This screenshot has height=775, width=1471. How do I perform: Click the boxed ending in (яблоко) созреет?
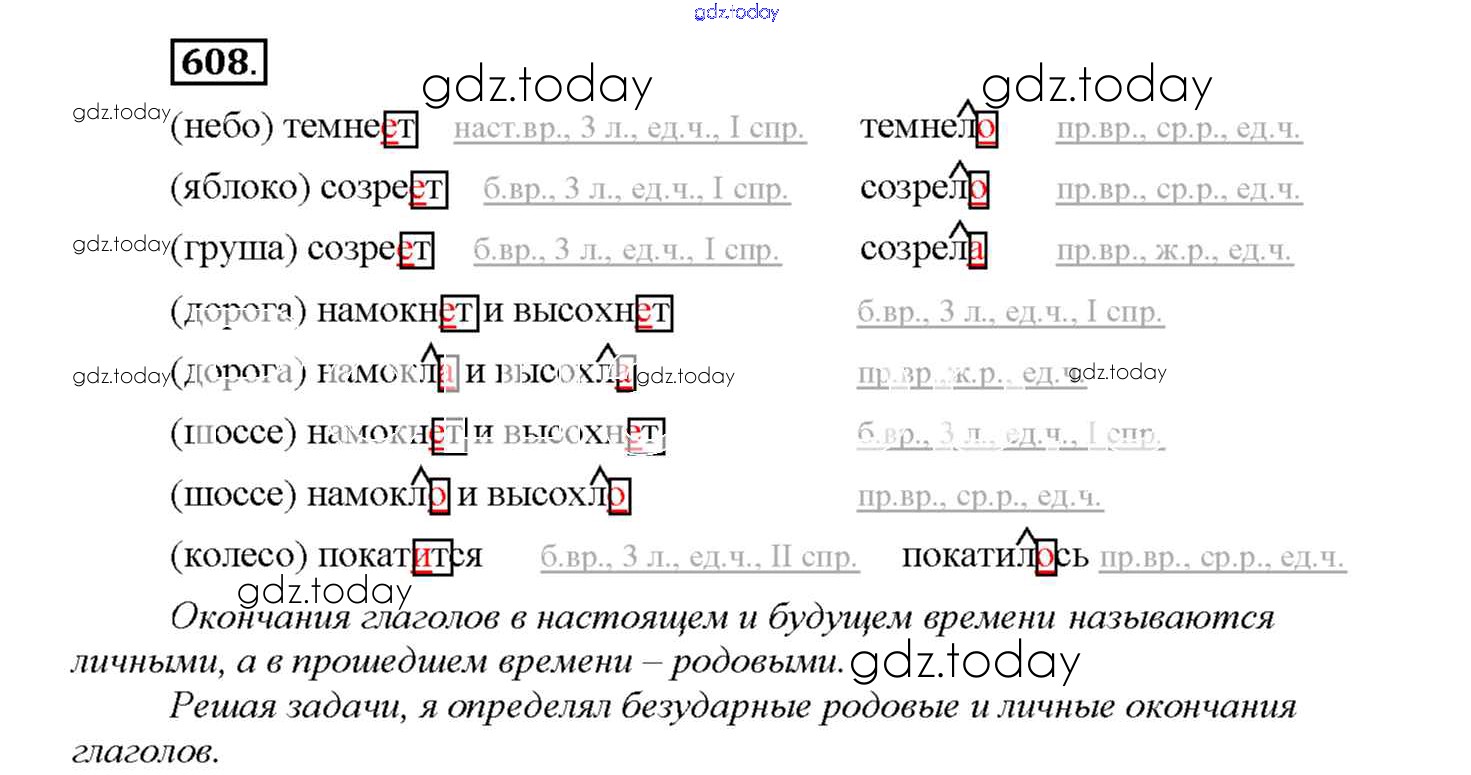[429, 190]
